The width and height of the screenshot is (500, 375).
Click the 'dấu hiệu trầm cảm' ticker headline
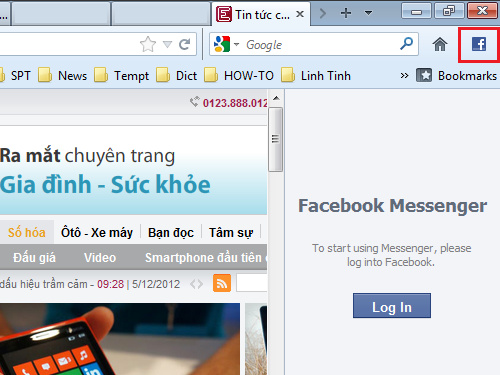[43, 284]
